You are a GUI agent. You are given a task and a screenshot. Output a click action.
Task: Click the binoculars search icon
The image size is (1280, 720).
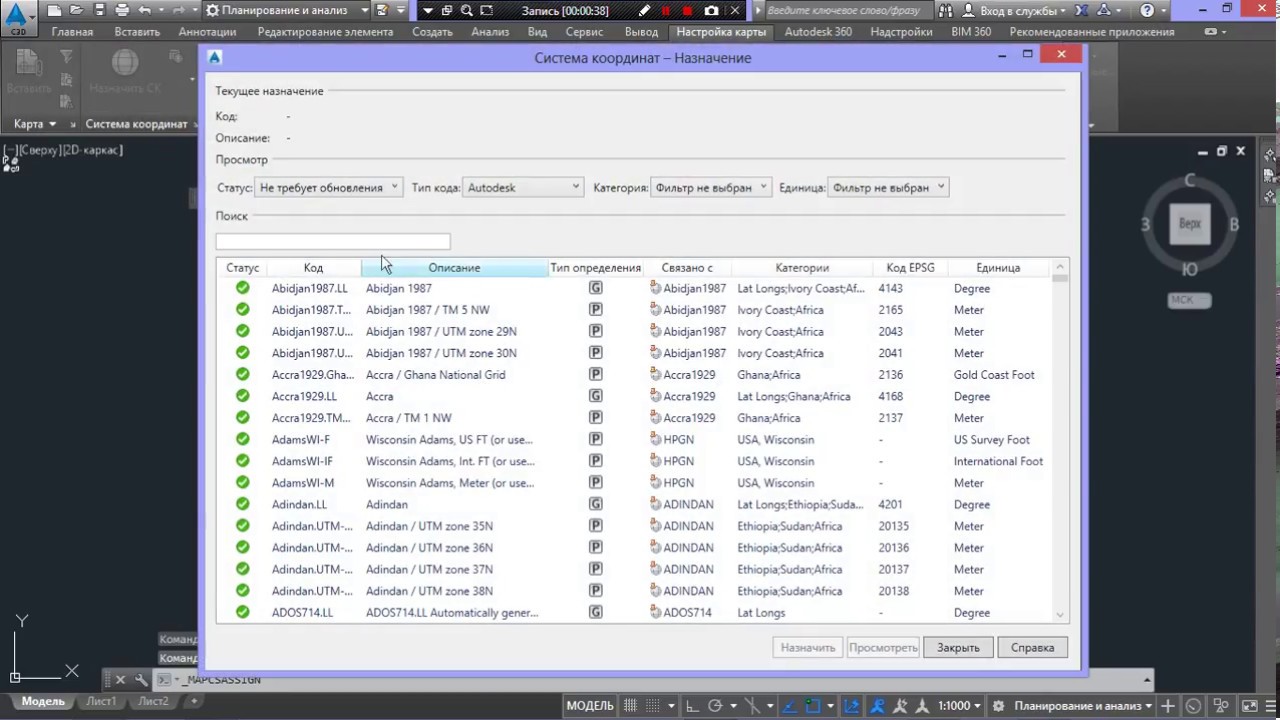[x=946, y=11]
